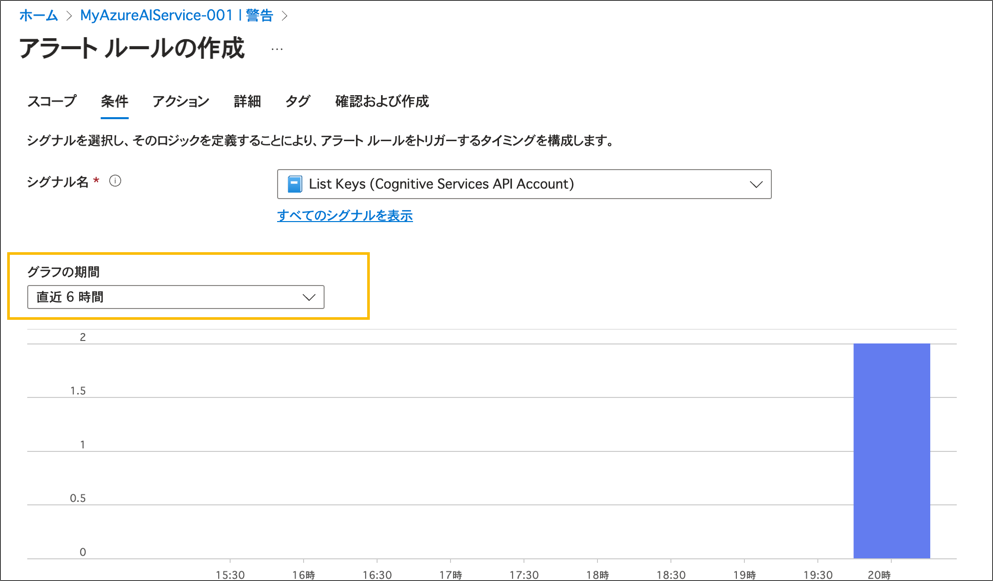Select the 条件 tab

[115, 101]
